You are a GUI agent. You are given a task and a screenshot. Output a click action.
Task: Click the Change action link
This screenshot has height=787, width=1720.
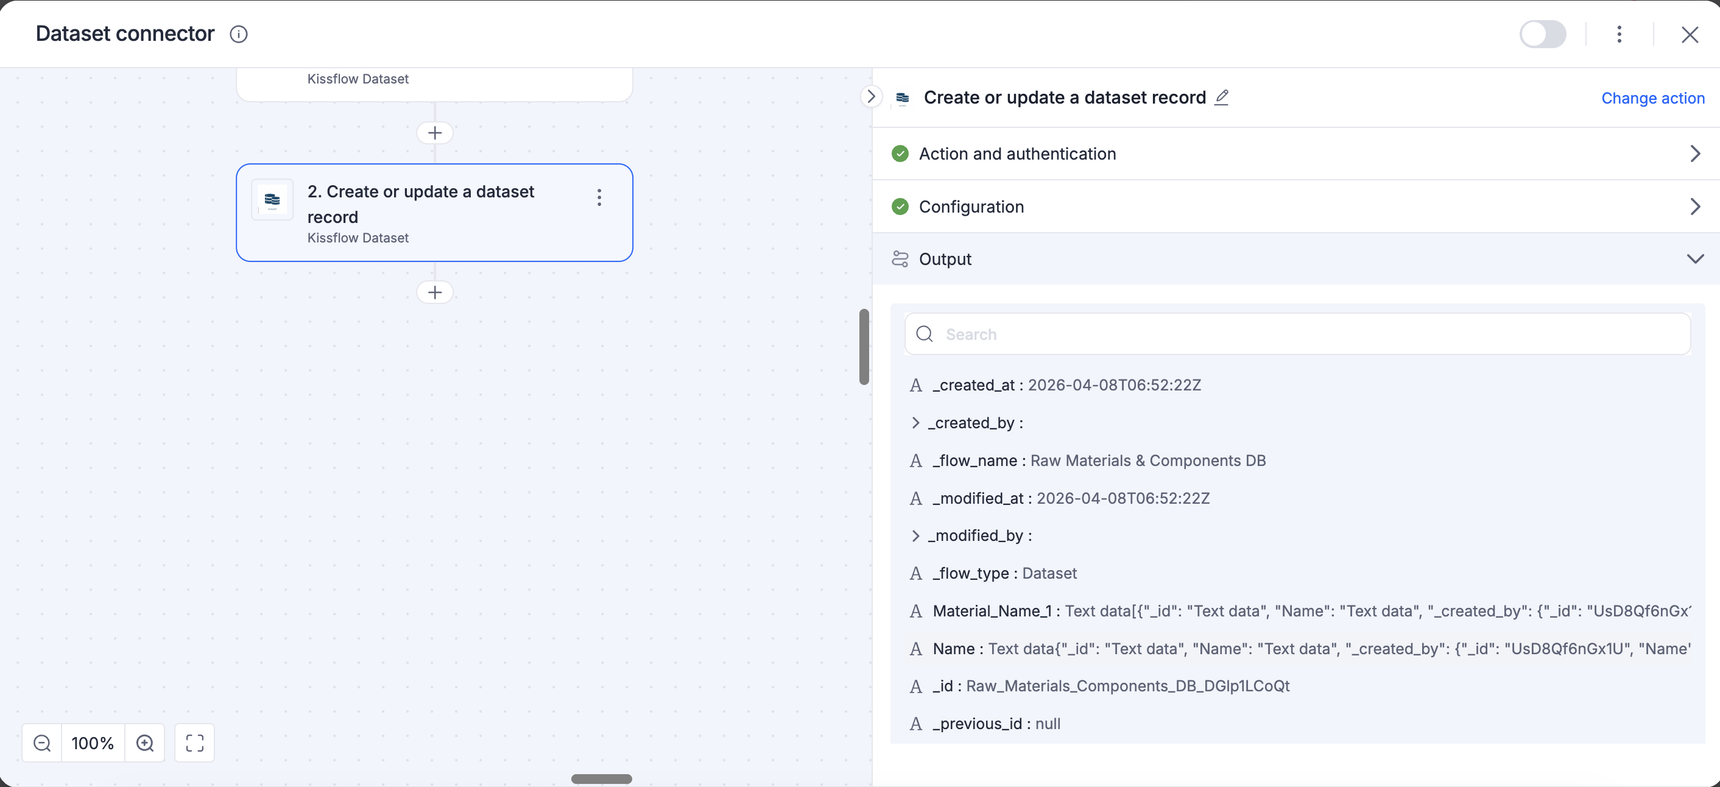[x=1652, y=98]
